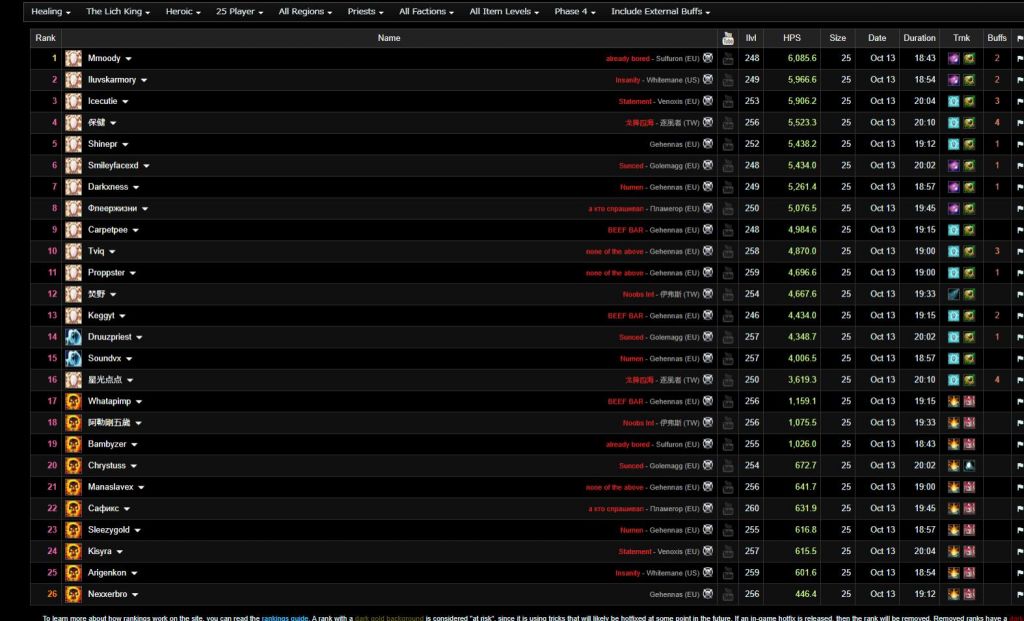
Task: Click the YouTube icon in table header
Action: tap(728, 38)
